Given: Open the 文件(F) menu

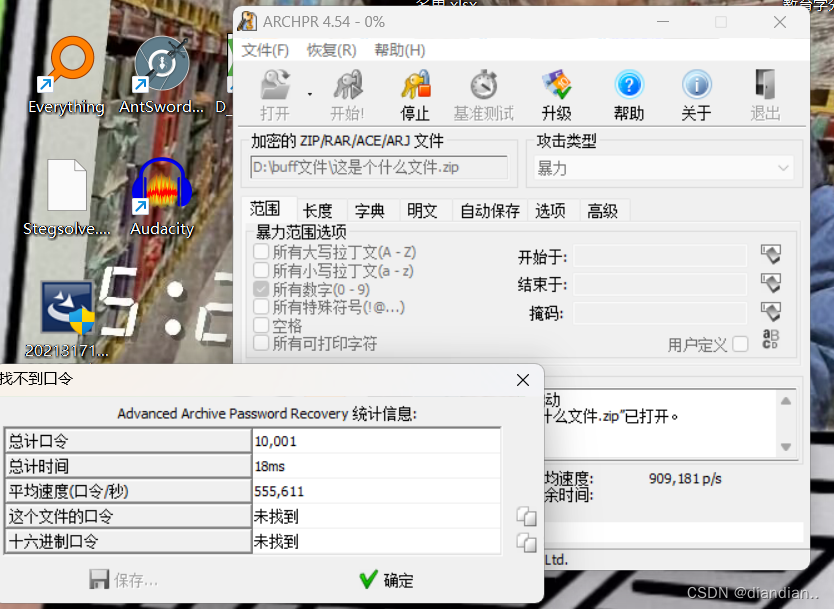Looking at the screenshot, I should pyautogui.click(x=265, y=51).
